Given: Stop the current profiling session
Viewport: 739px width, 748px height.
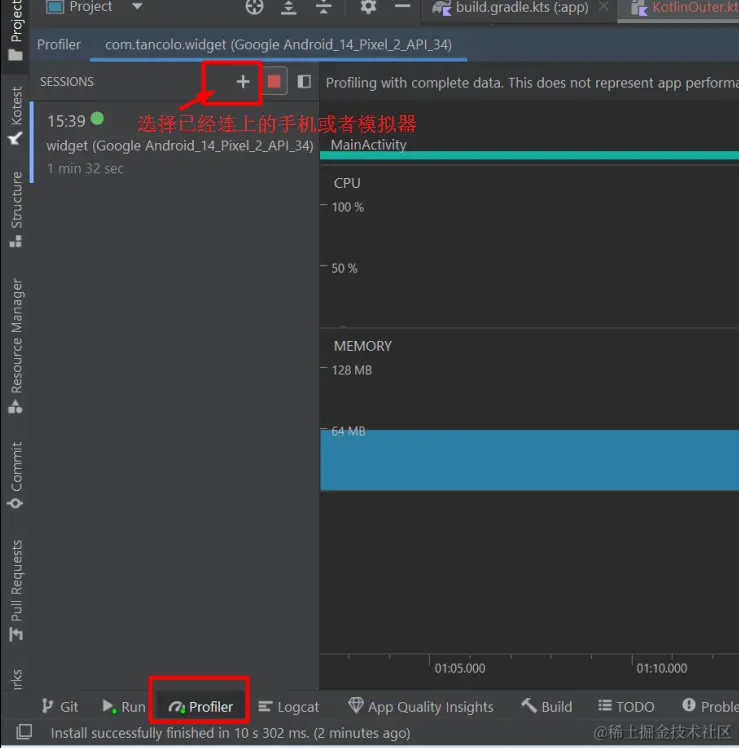Looking at the screenshot, I should click(x=274, y=82).
